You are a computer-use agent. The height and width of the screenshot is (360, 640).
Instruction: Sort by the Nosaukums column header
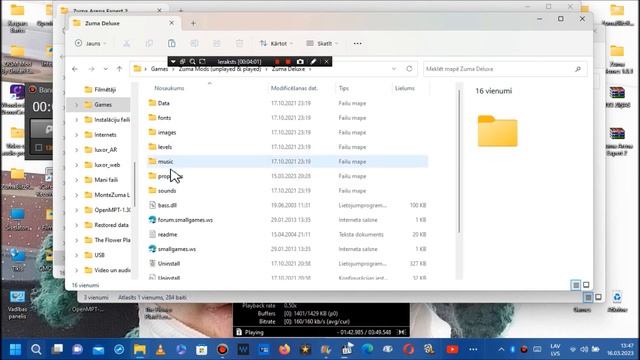point(169,88)
